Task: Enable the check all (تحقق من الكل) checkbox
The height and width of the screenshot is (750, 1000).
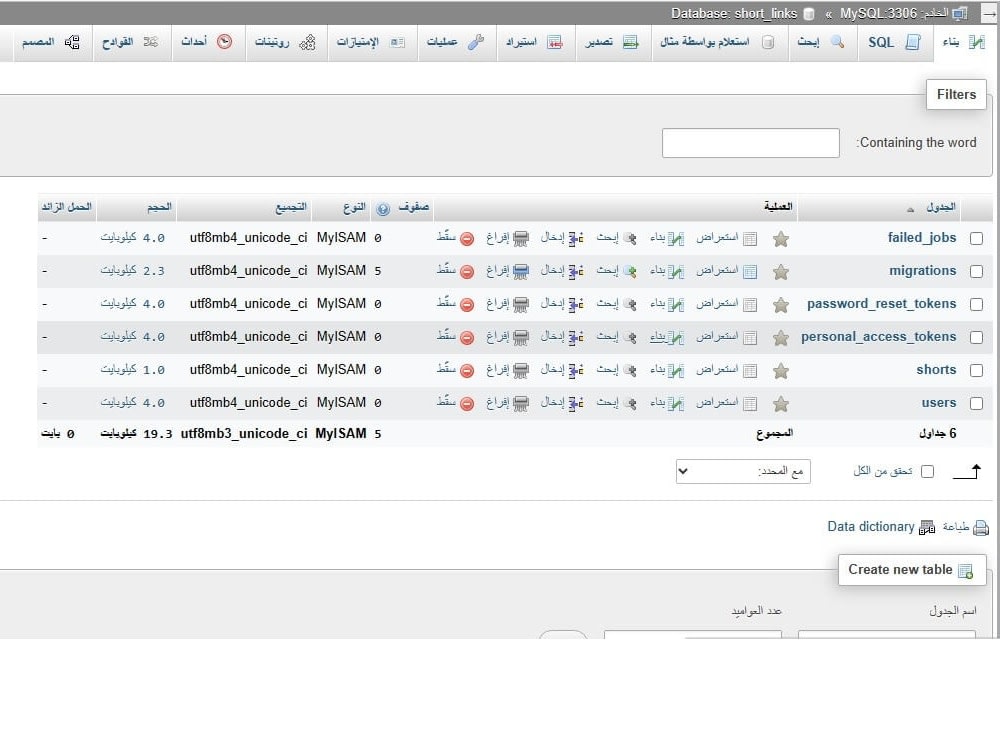Action: coord(928,472)
